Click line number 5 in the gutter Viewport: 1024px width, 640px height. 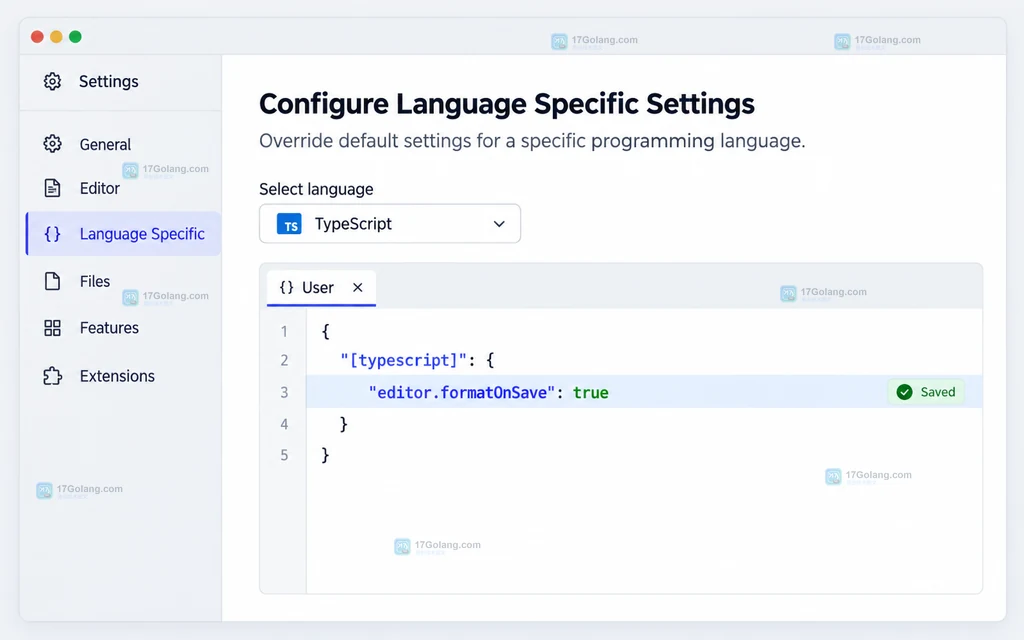(x=284, y=455)
